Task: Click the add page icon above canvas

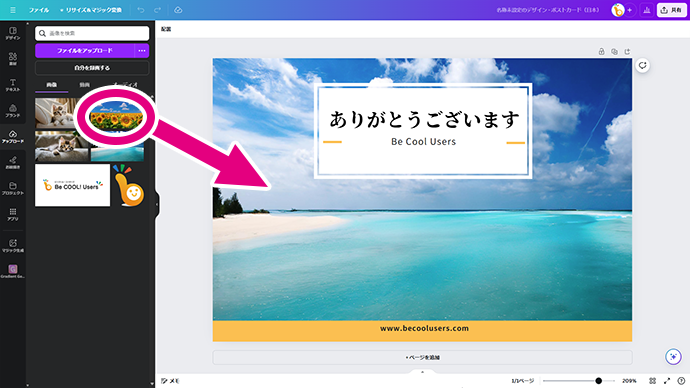Action: (x=627, y=51)
